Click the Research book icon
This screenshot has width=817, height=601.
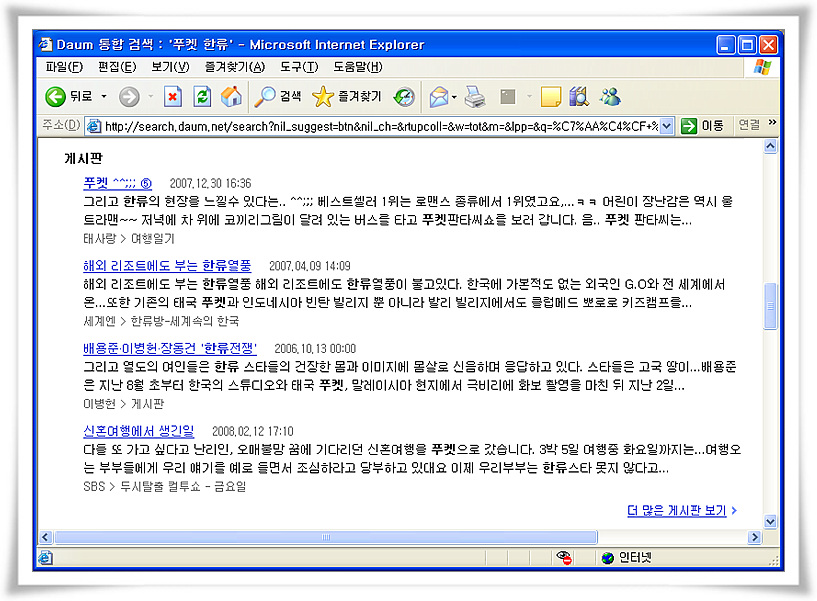(579, 96)
